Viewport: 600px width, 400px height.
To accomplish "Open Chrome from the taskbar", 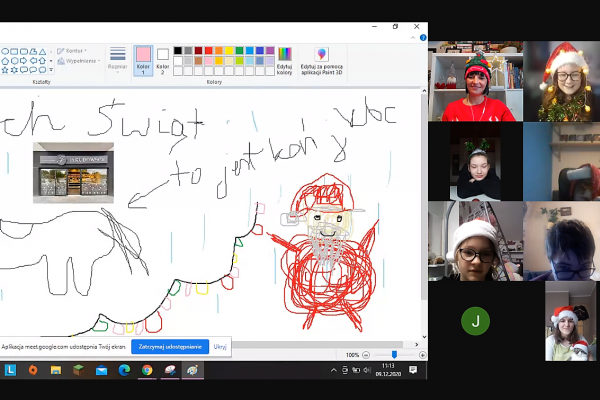I will (147, 370).
